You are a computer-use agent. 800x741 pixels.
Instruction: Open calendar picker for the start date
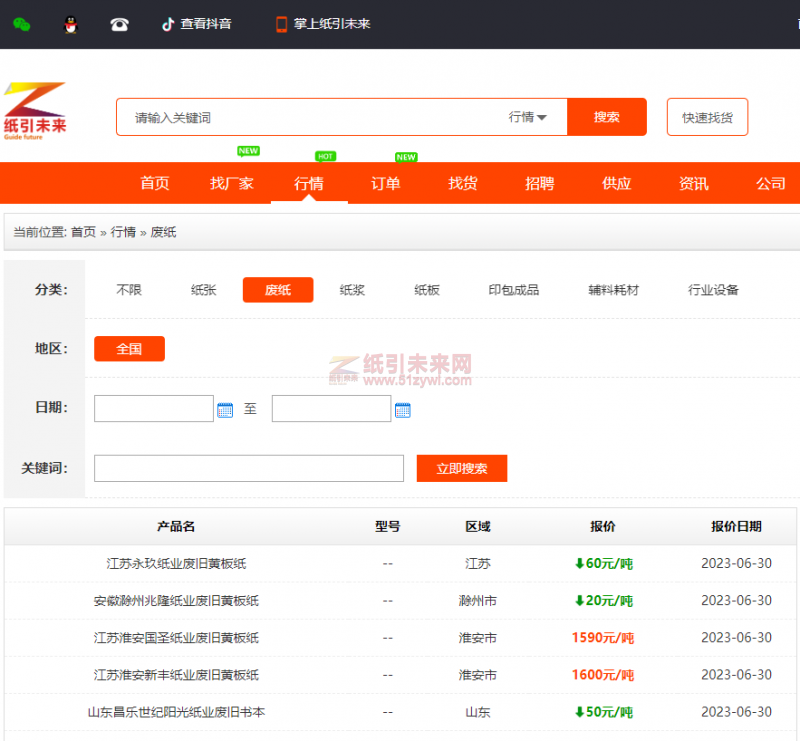[x=223, y=408]
